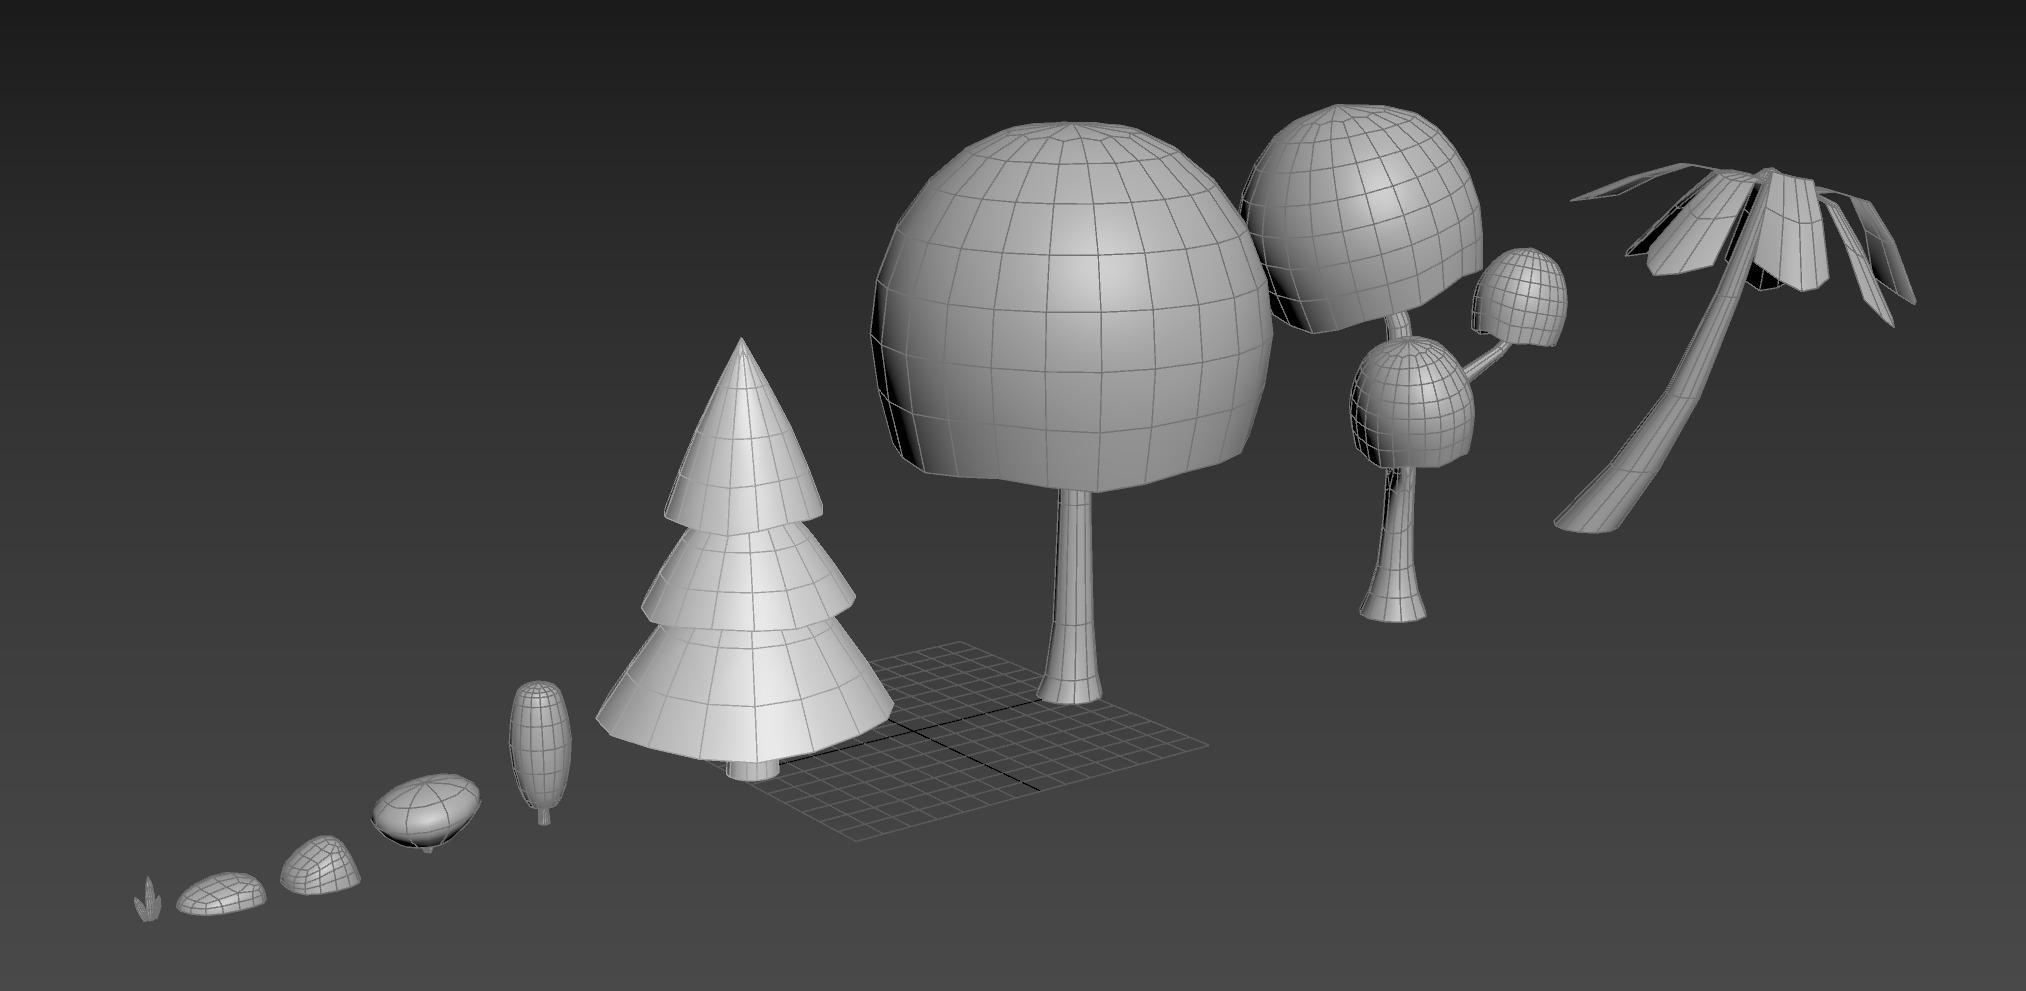Click the pine tree's cylindrical trunk base
The height and width of the screenshot is (991, 2026).
coord(752,768)
